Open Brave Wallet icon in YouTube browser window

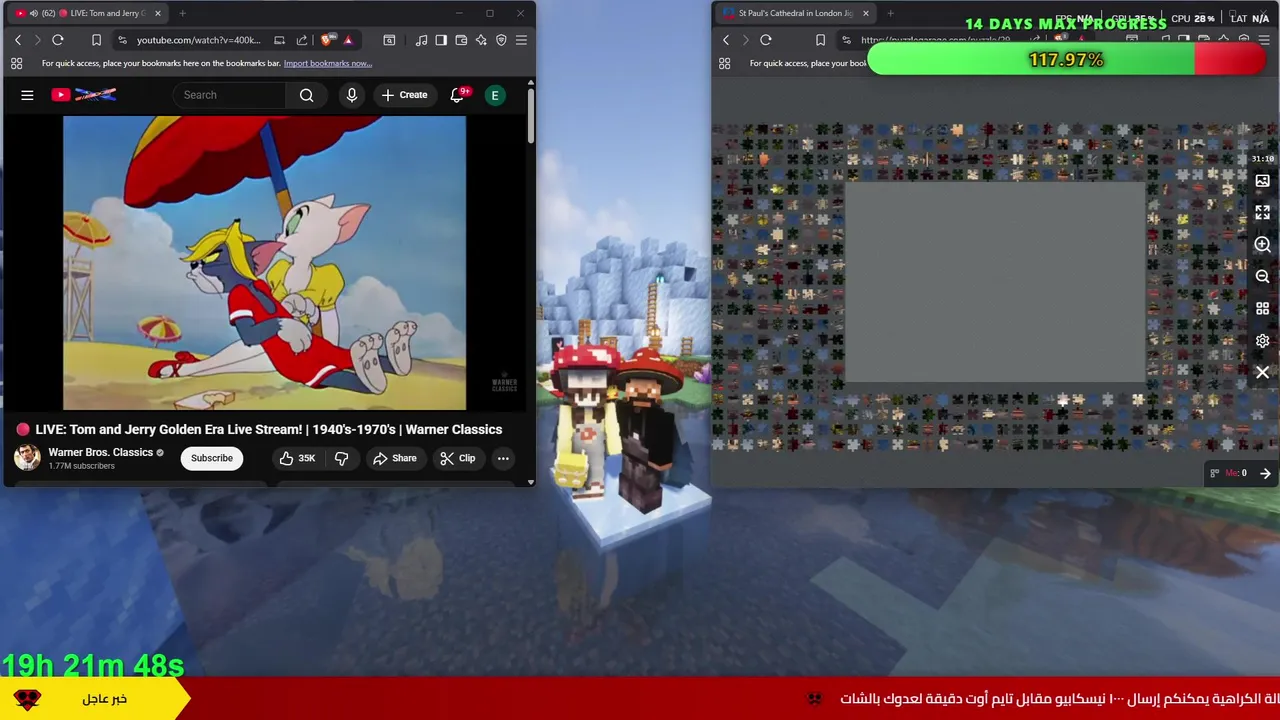(461, 40)
